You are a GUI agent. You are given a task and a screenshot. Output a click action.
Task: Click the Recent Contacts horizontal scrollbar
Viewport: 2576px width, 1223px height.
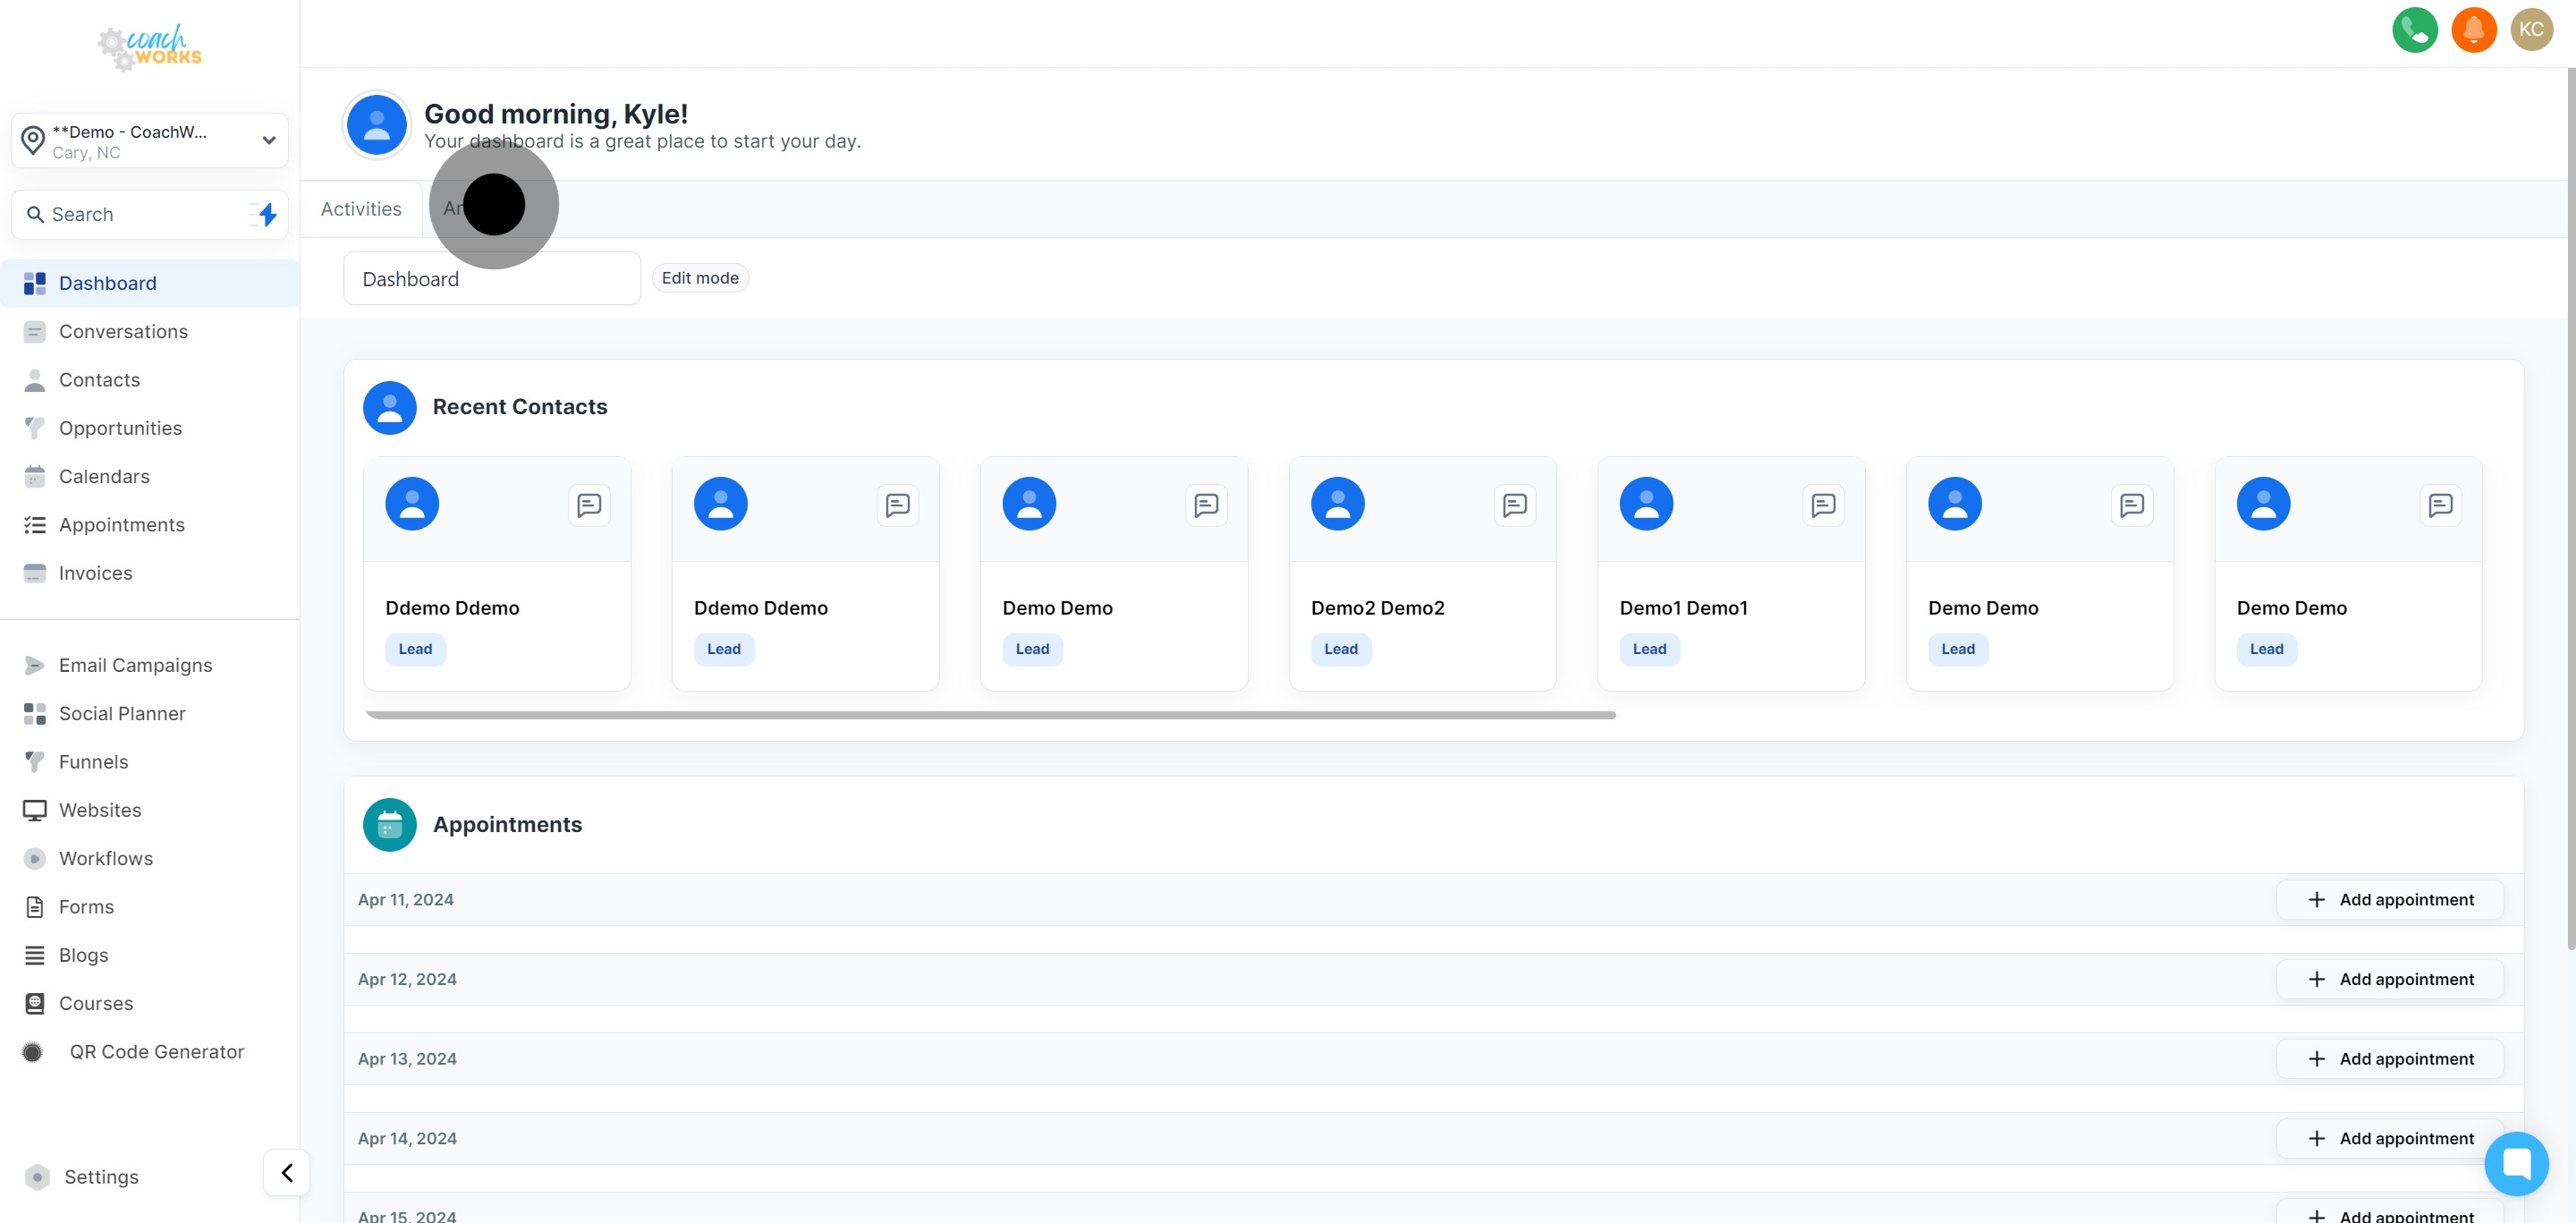[990, 715]
